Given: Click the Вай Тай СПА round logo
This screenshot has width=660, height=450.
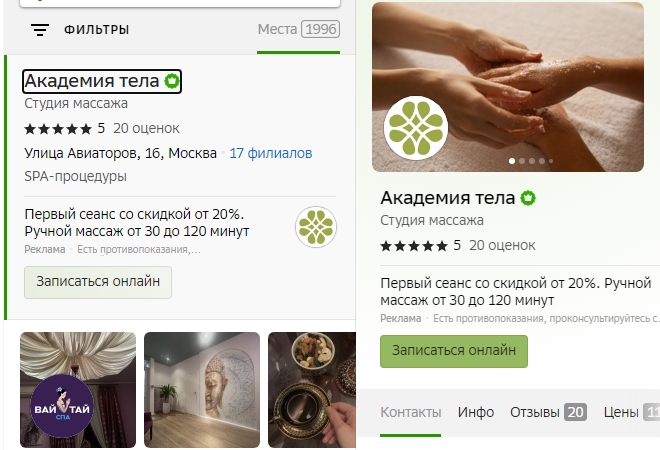Looking at the screenshot, I should pos(61,407).
